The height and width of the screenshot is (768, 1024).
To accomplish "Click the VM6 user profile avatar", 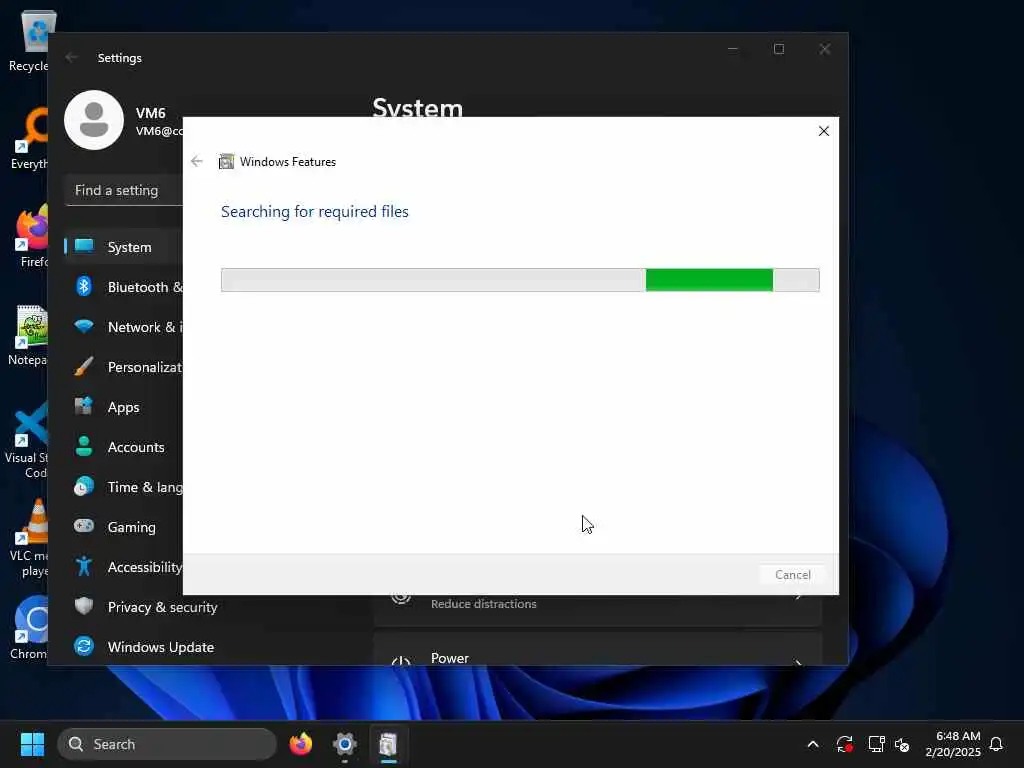I will (x=94, y=120).
